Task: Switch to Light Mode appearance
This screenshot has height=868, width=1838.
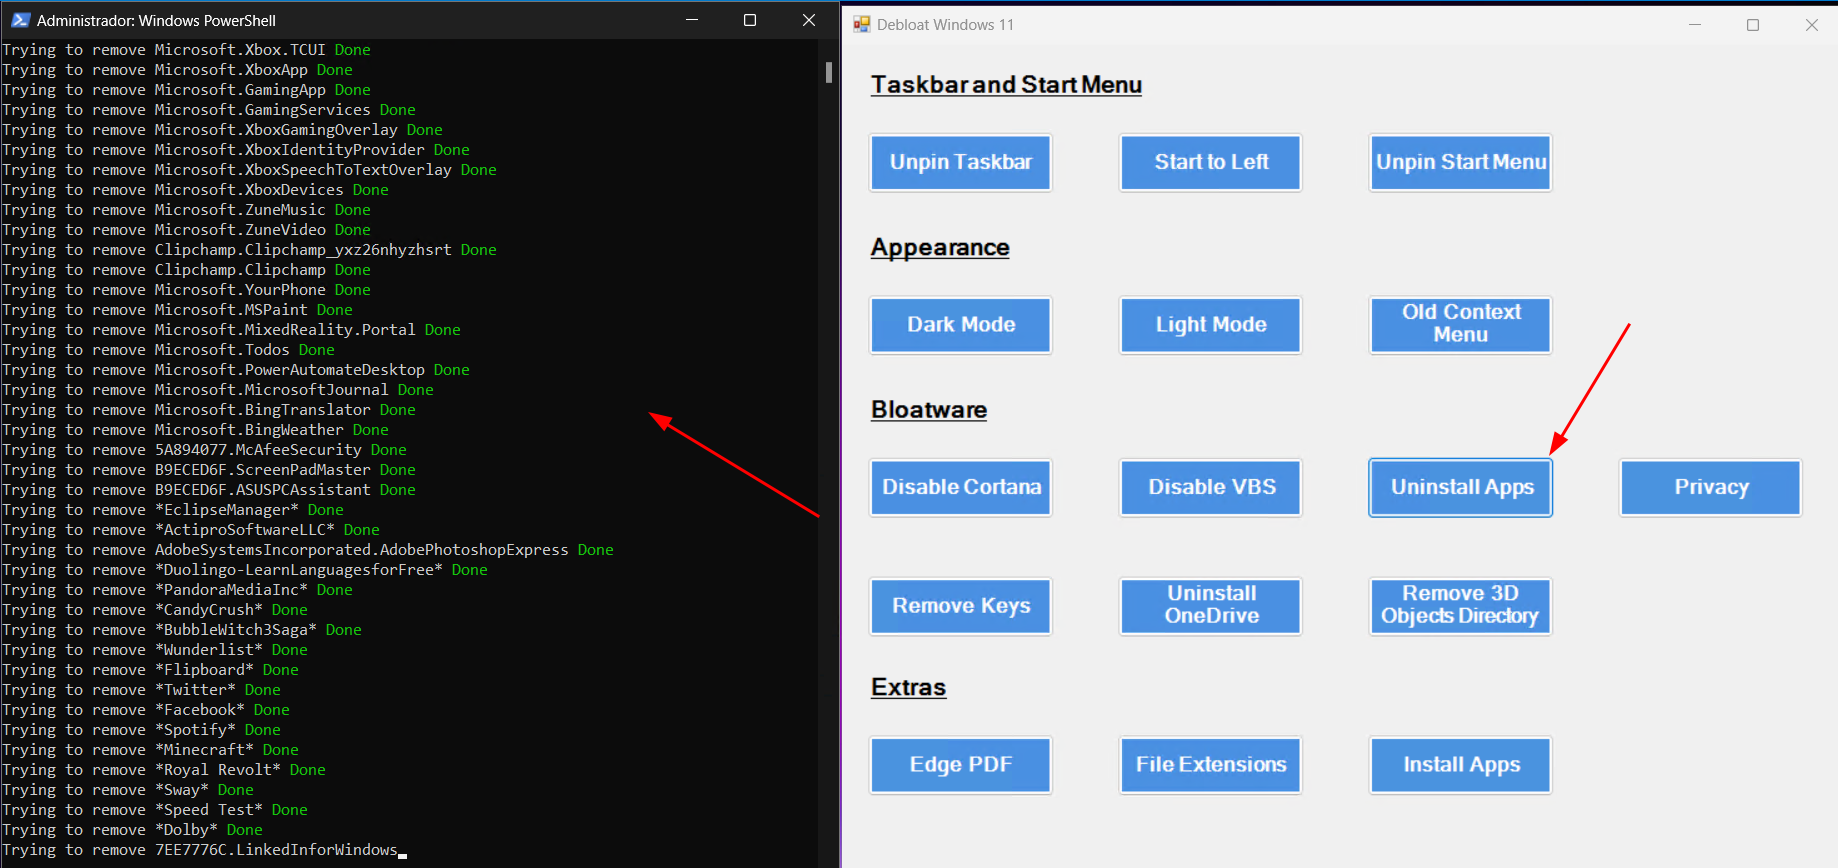Action: pyautogui.click(x=1210, y=325)
